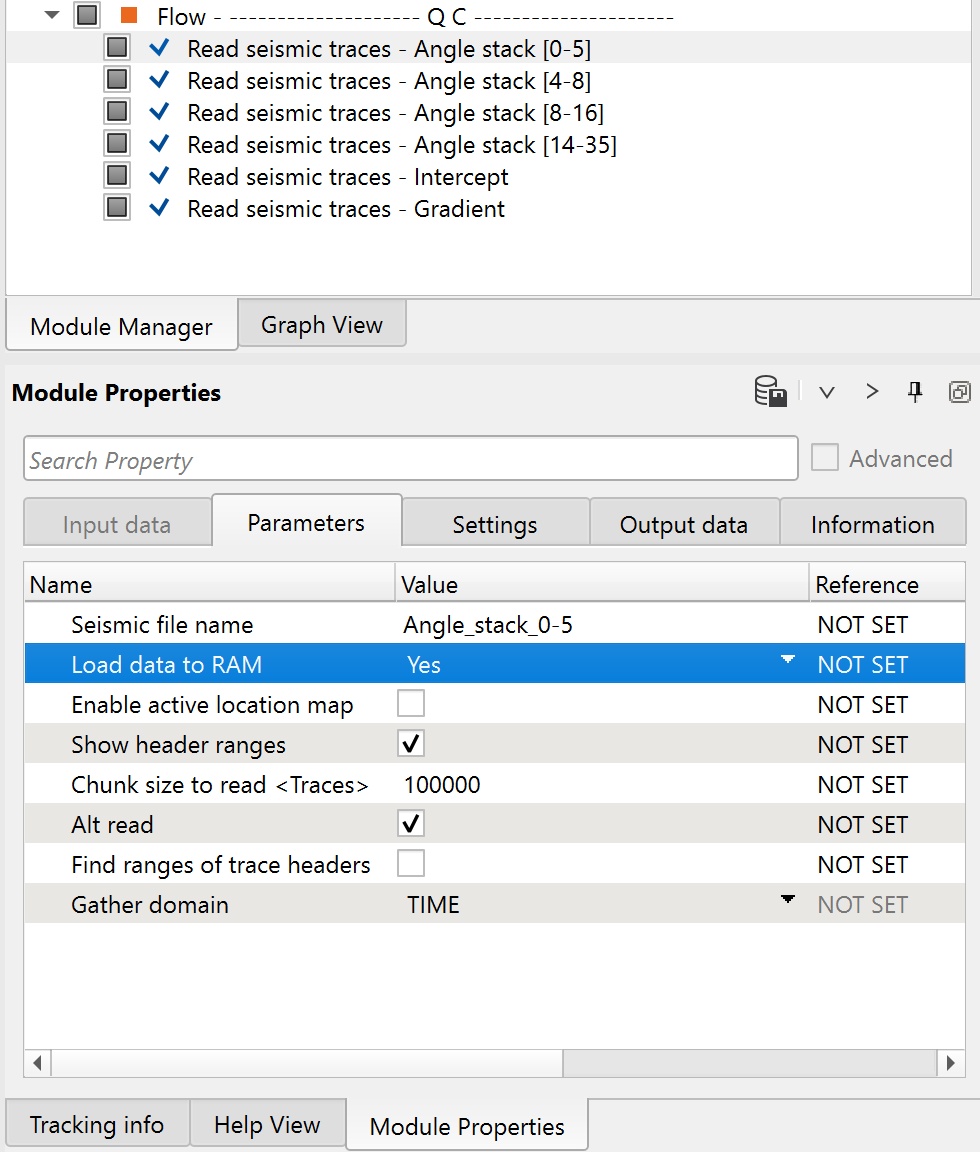Click the down chevron icon in Module Properties header

pos(827,392)
